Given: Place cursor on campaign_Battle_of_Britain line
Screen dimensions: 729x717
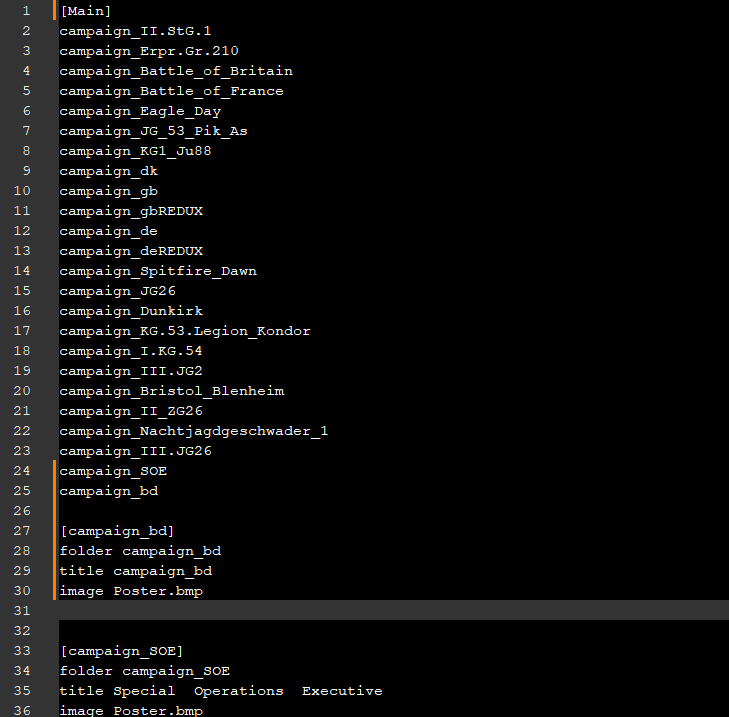Looking at the screenshot, I should point(176,71).
